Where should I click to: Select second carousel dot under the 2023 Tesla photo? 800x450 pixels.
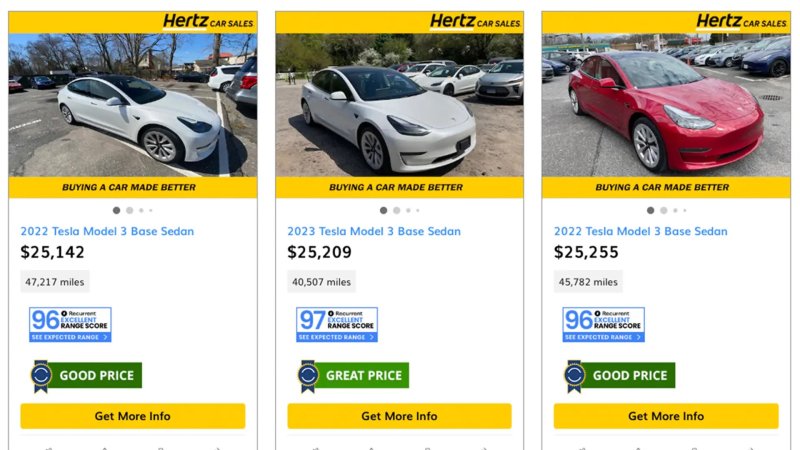396,211
